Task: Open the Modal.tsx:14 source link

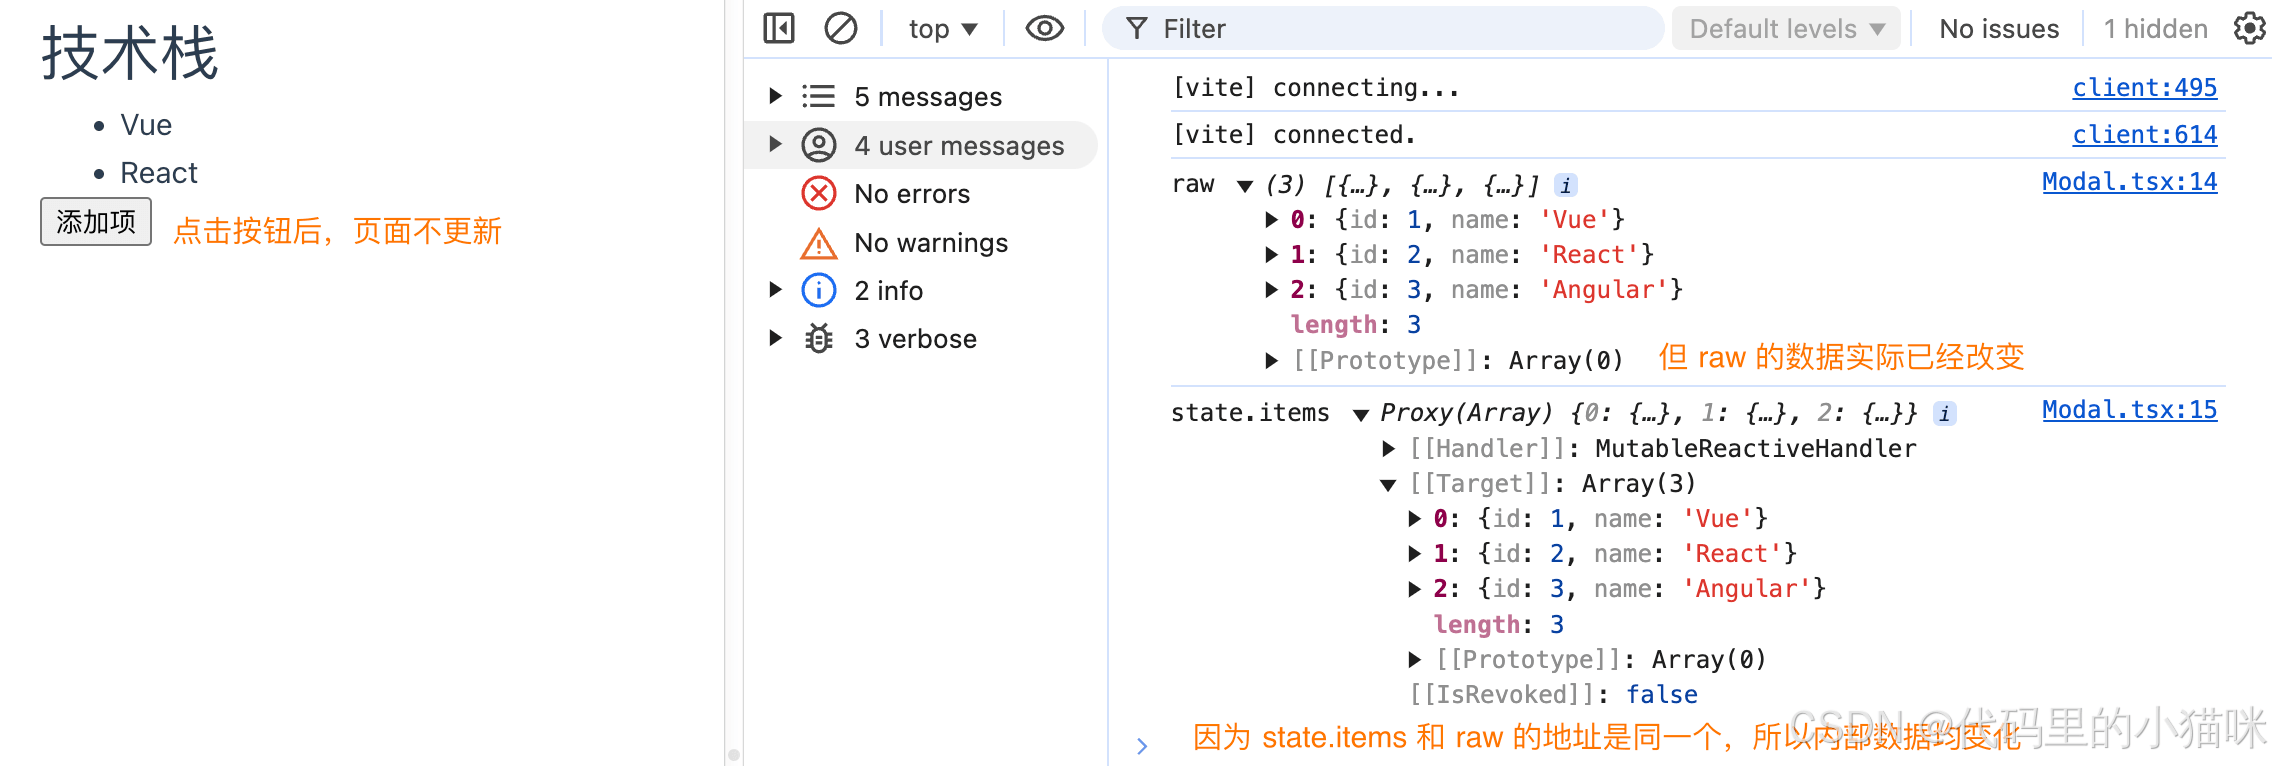Action: coord(2129,182)
